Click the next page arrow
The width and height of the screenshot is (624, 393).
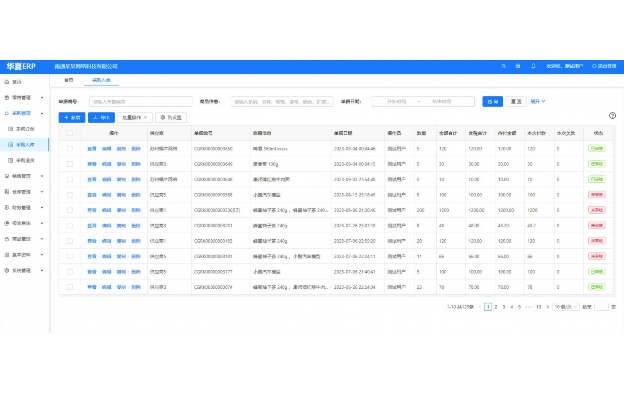coord(548,307)
